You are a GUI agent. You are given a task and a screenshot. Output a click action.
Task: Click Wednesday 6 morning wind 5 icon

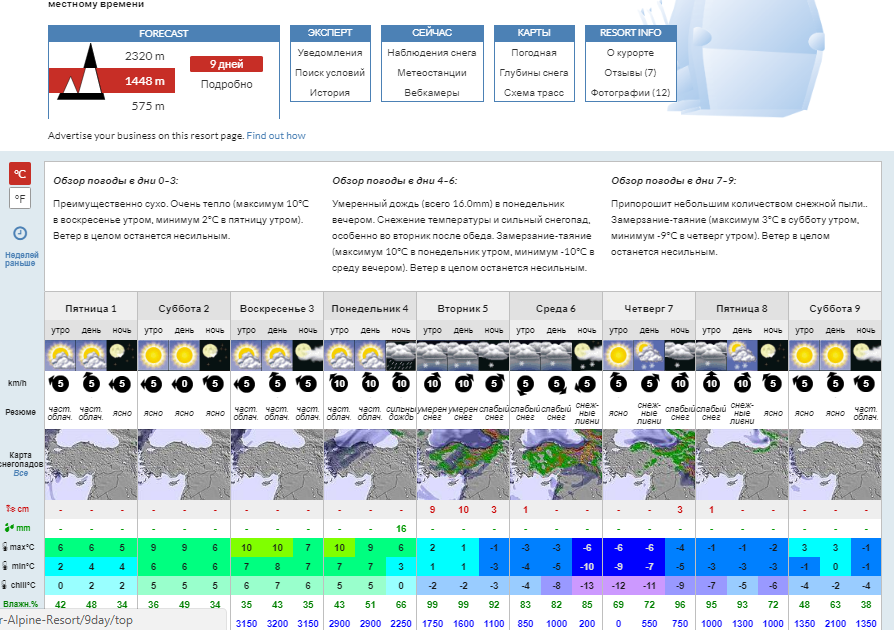coord(525,384)
